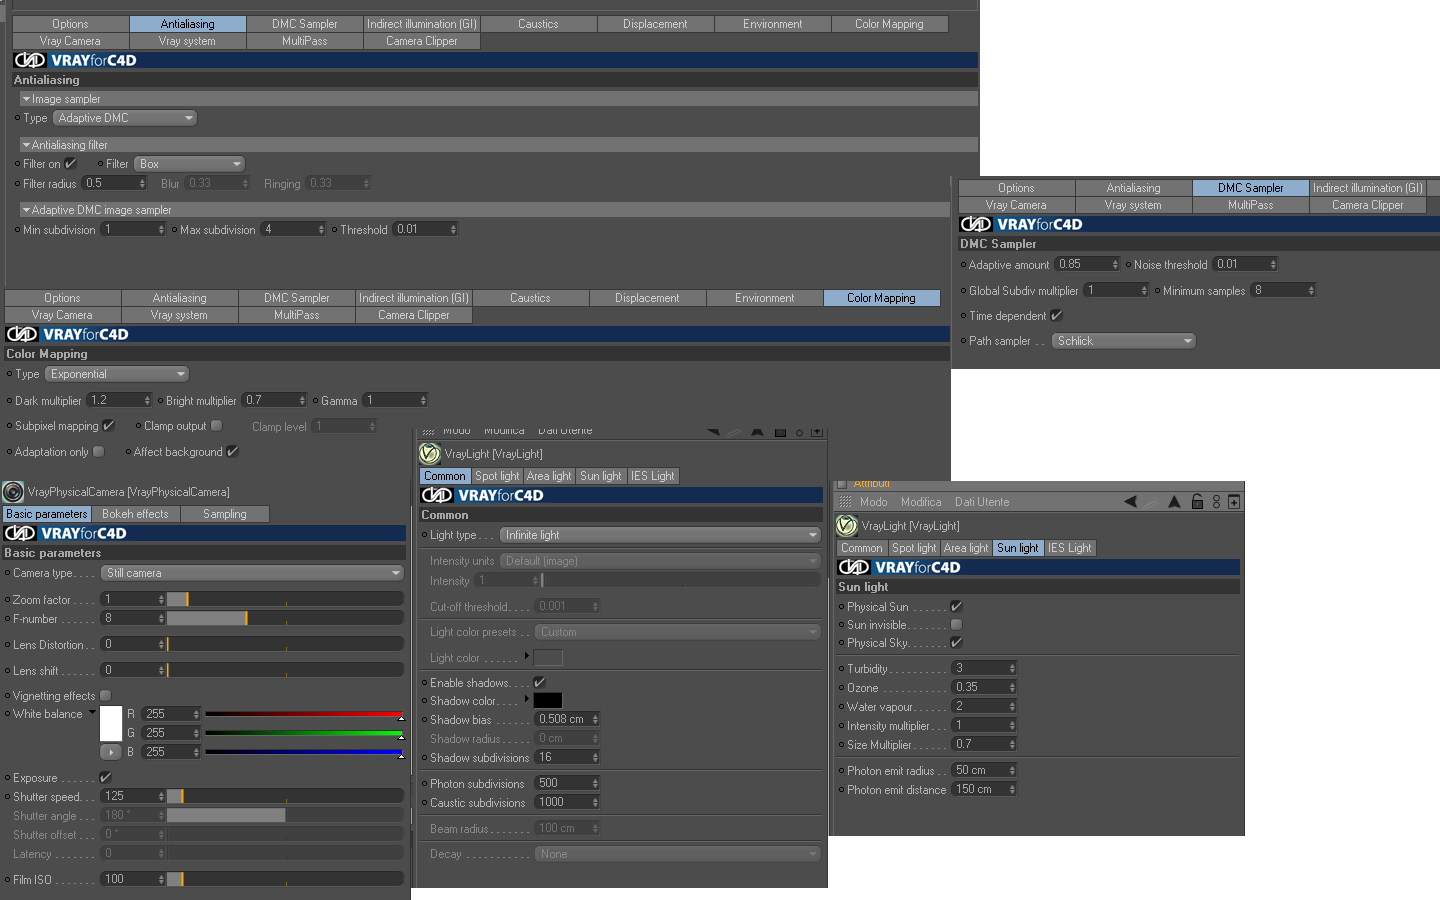Click the back arrow in the Attributi toolbar

pos(1130,502)
